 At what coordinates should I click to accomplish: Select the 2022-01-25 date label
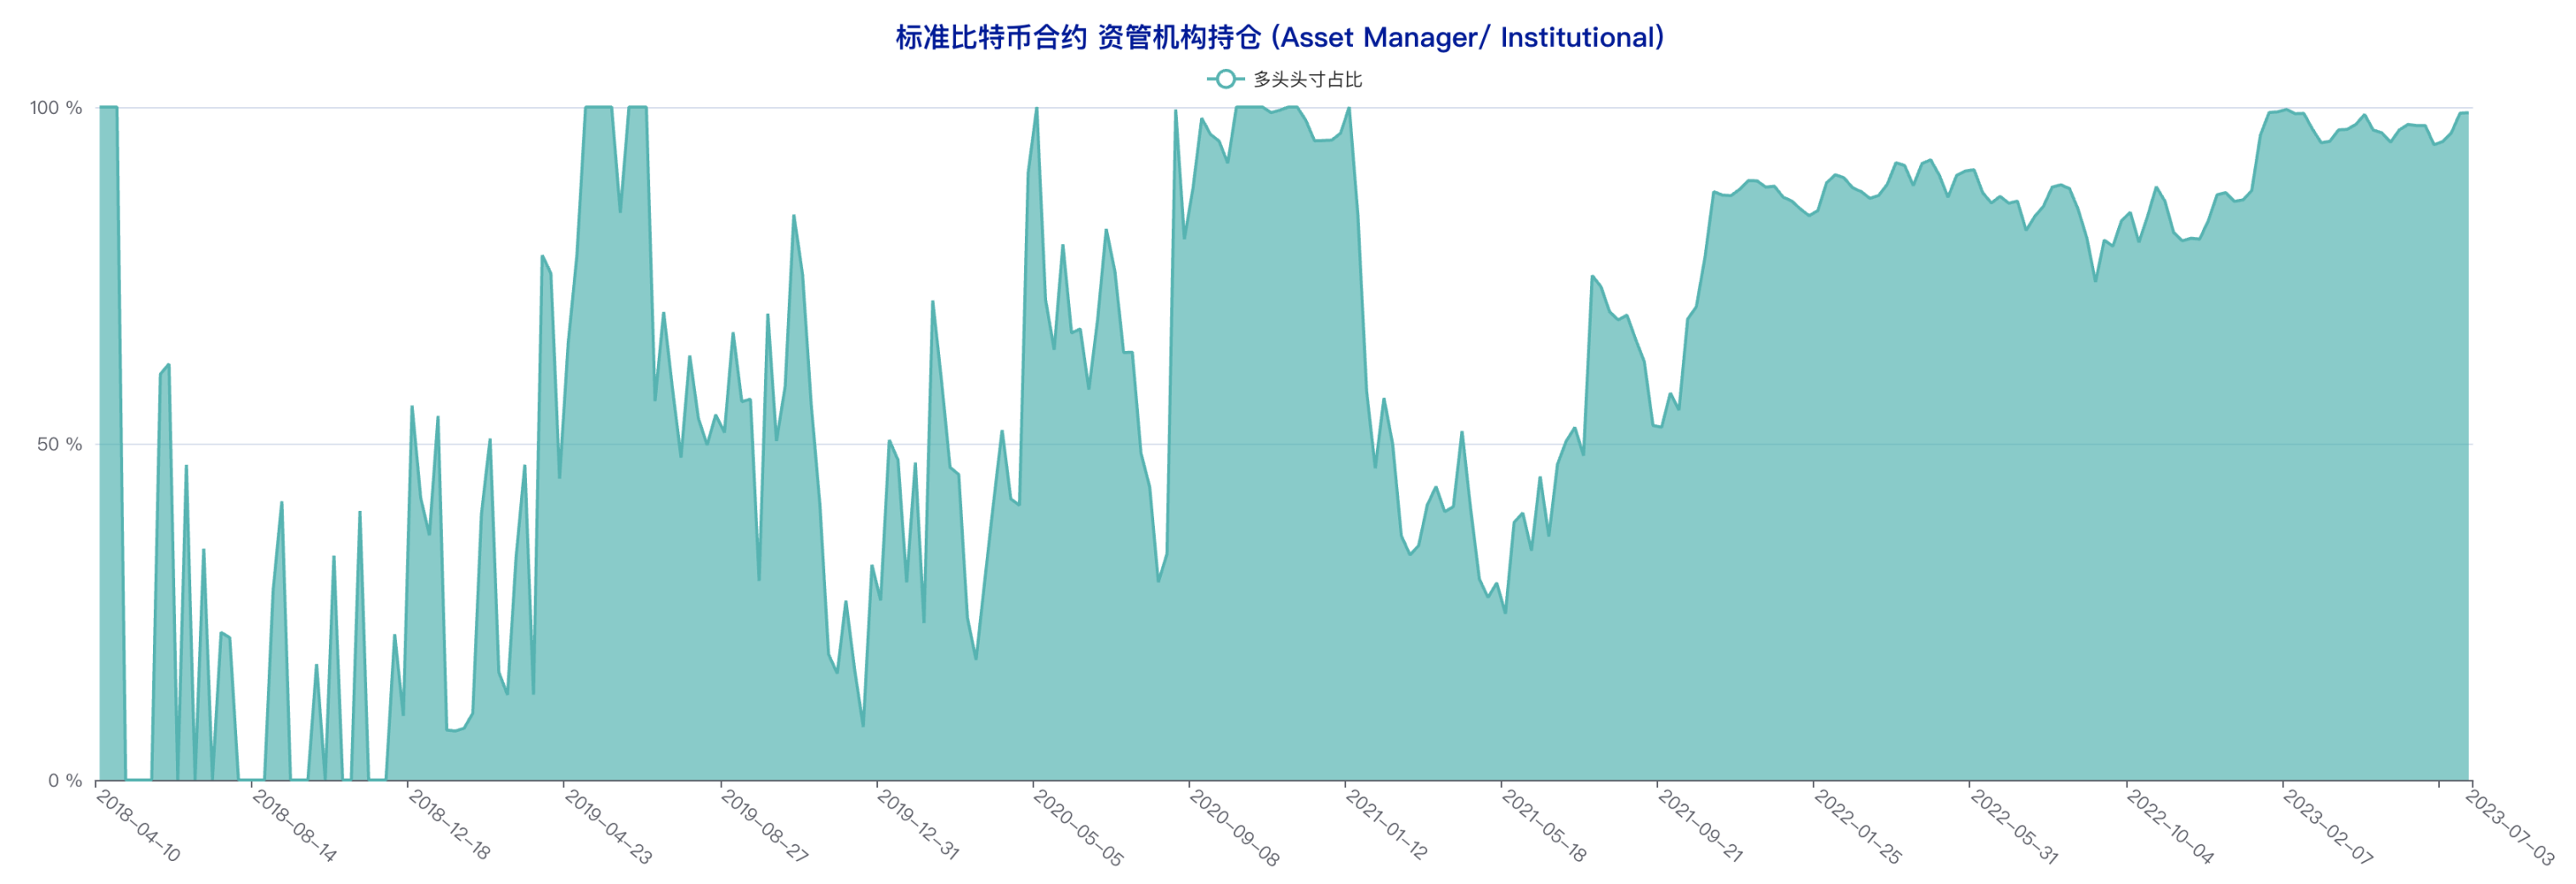pos(1858,826)
